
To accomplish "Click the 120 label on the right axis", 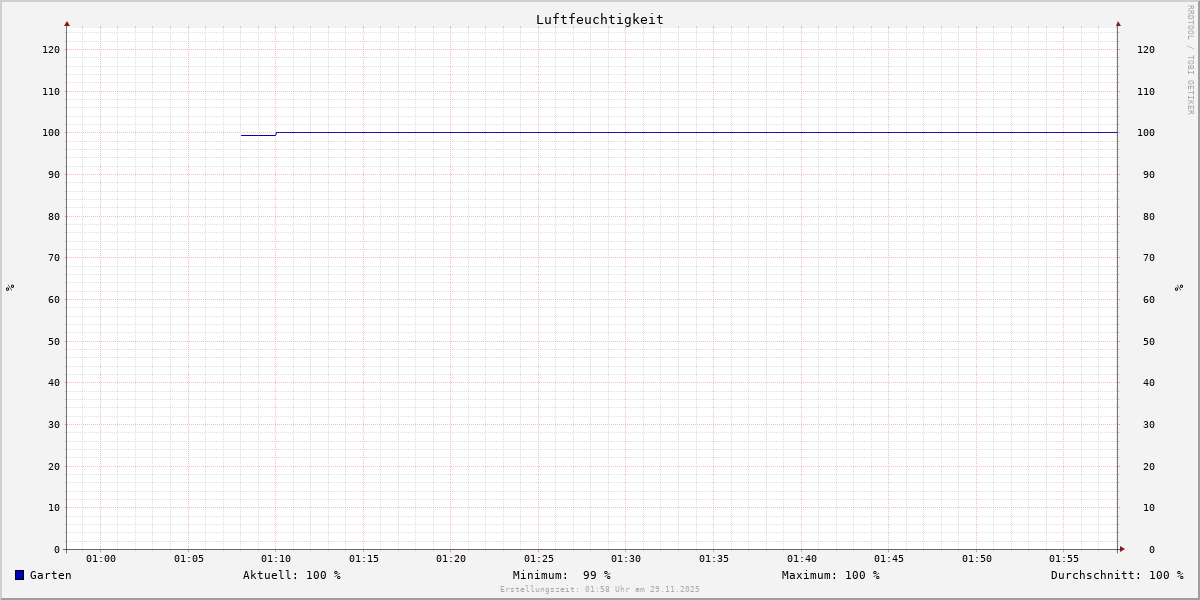I will click(1146, 50).
